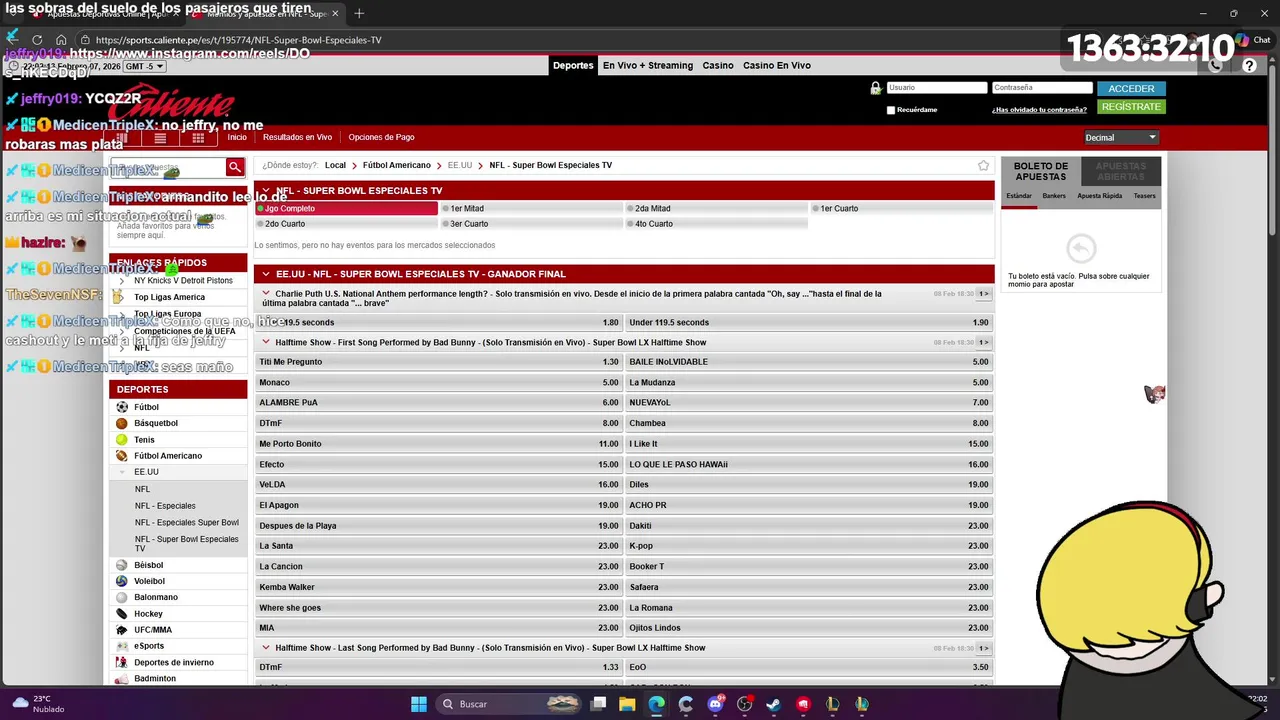
Task: Click the red search magnifier button
Action: coord(235,167)
